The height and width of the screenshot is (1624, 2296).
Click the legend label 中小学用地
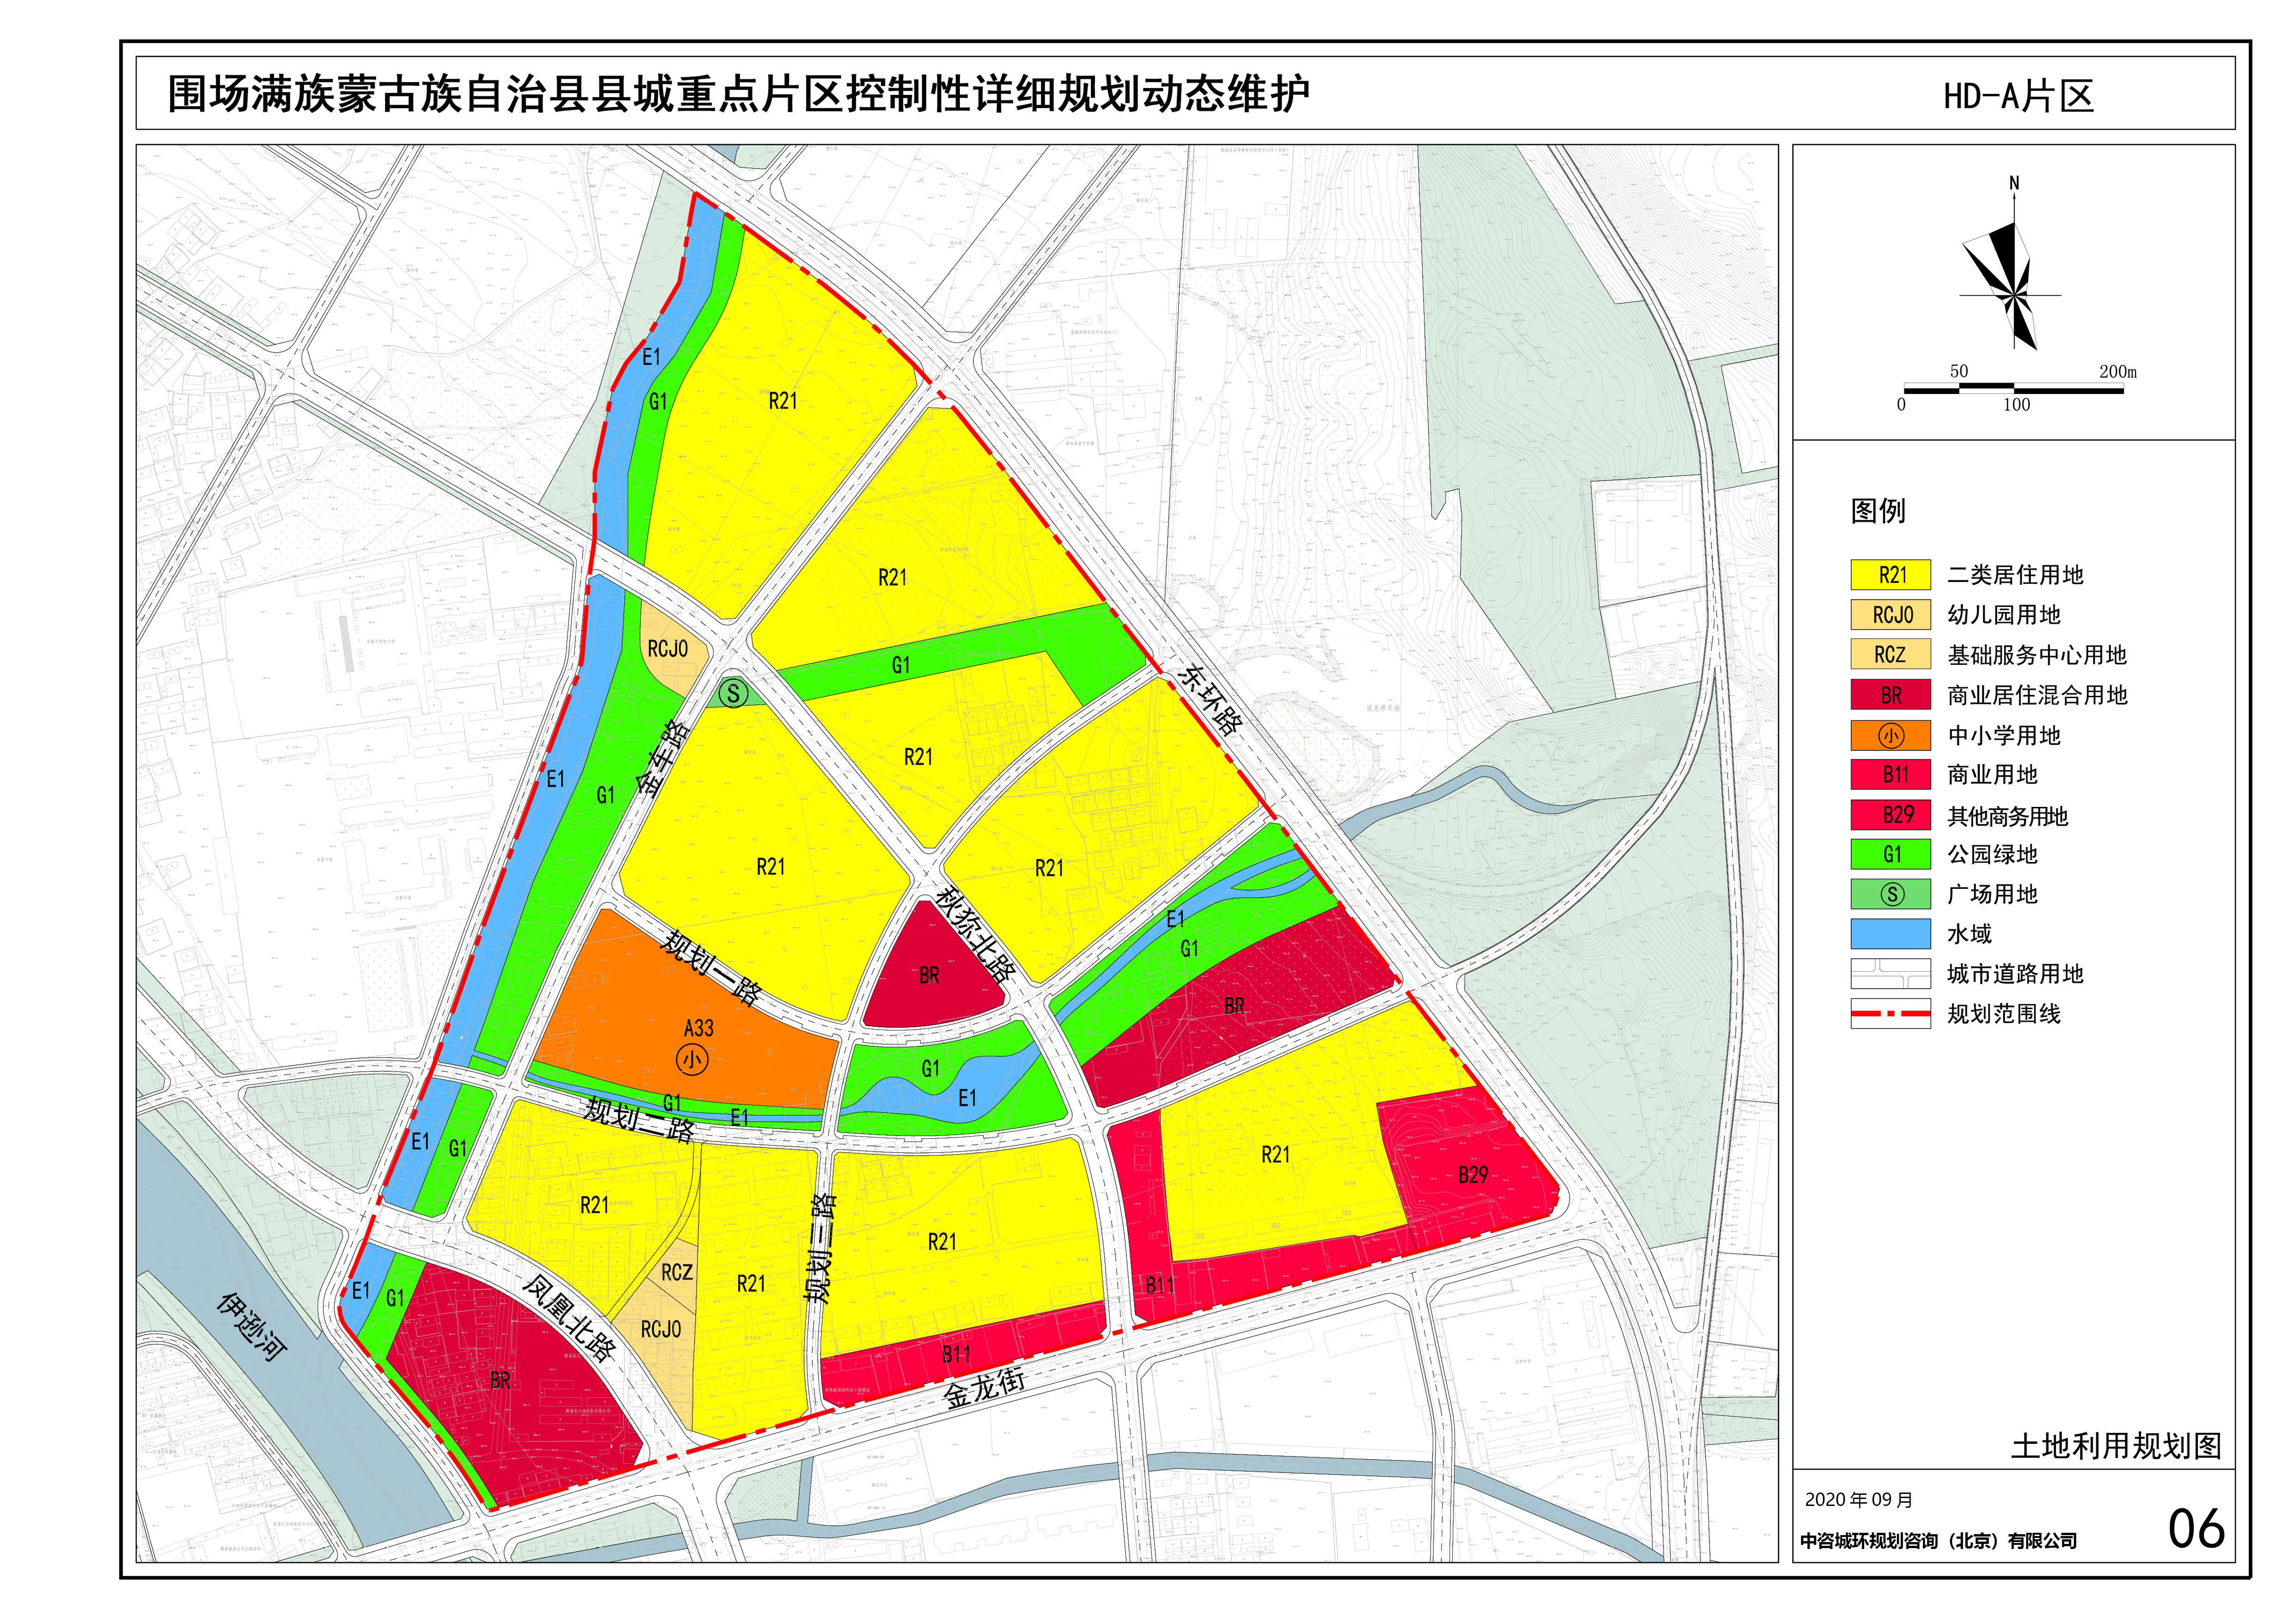[x=2004, y=736]
